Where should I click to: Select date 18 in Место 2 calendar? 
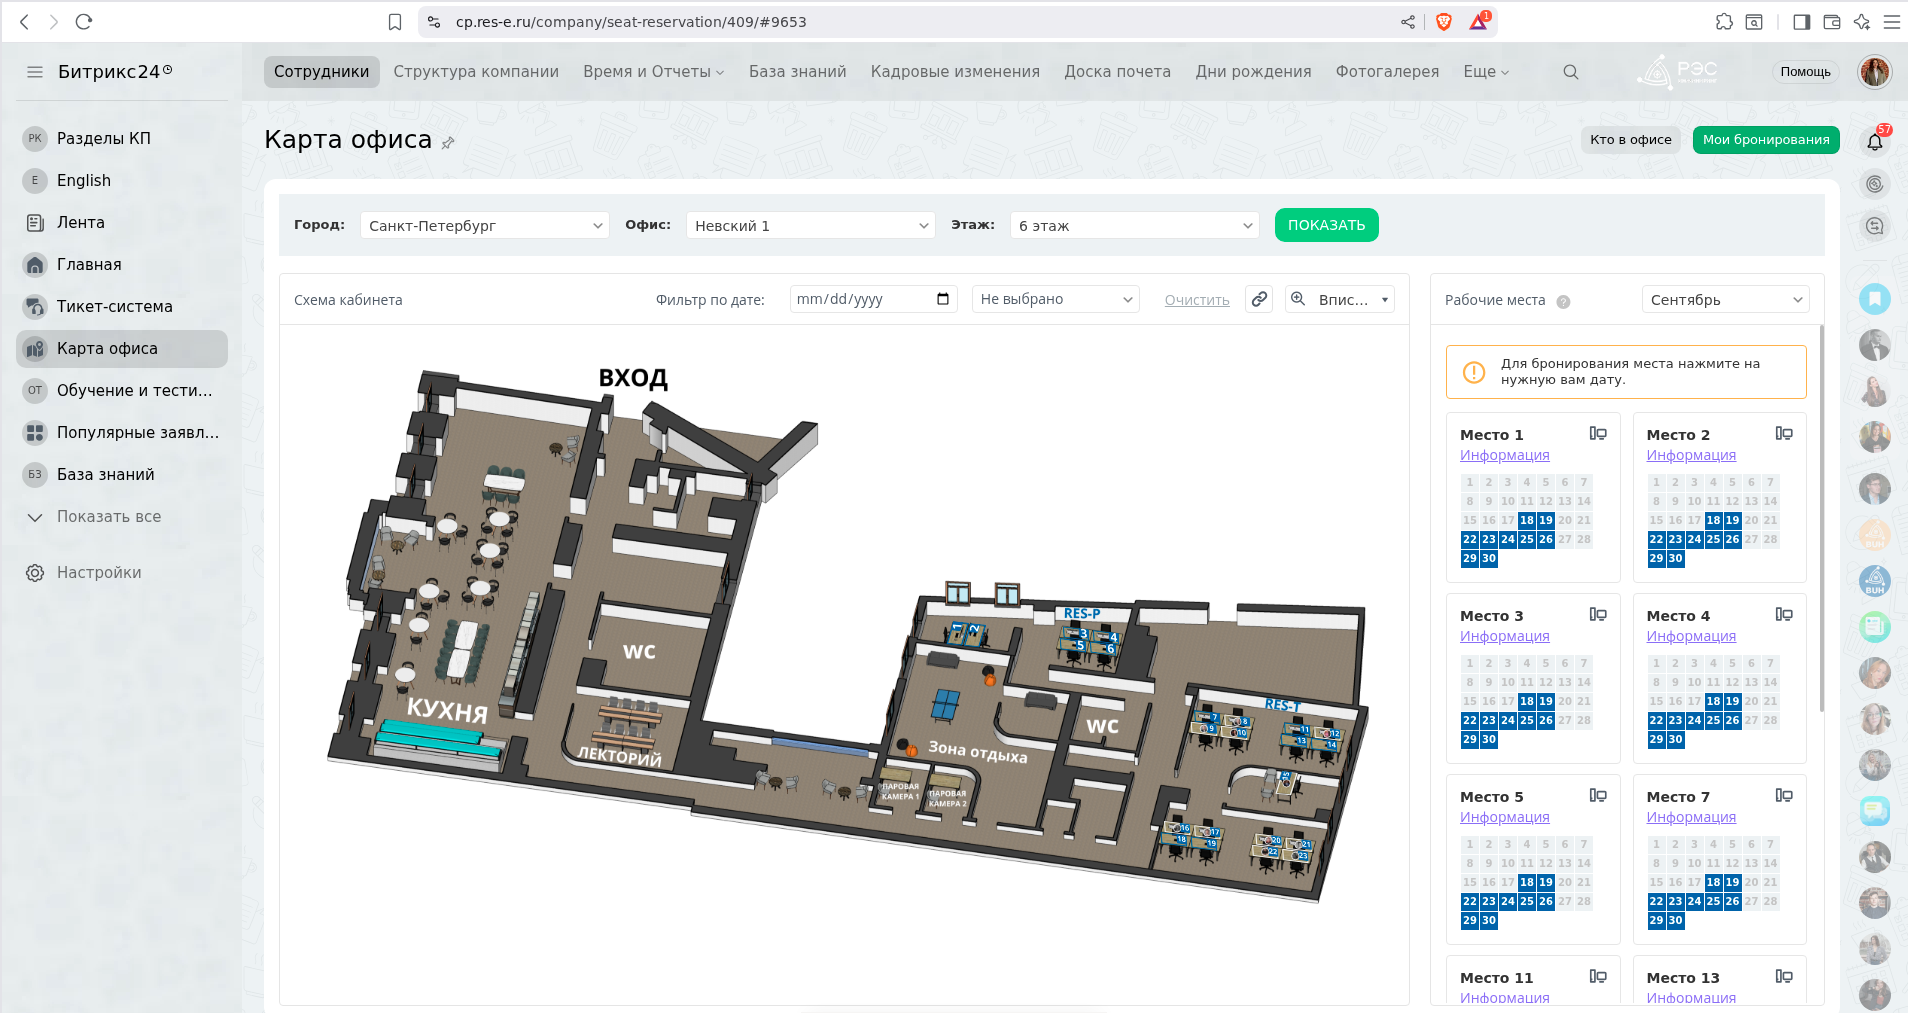[x=1713, y=520]
